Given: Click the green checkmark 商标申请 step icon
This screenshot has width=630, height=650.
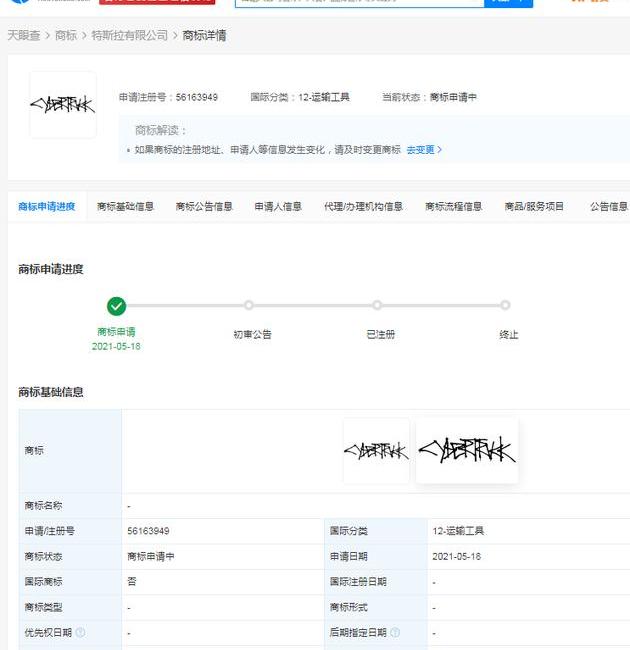Looking at the screenshot, I should click(116, 306).
